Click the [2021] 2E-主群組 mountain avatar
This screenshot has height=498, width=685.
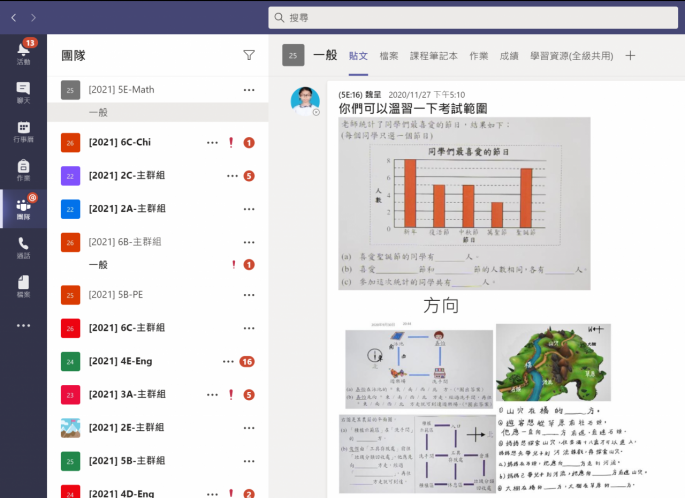click(70, 428)
